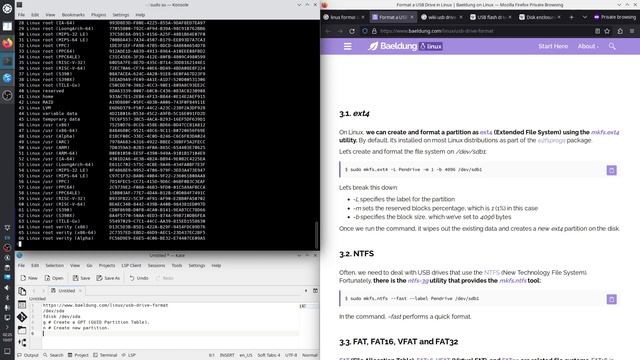This screenshot has width=640, height=360.
Task: Launch Firefox from the dock
Action: point(7,43)
